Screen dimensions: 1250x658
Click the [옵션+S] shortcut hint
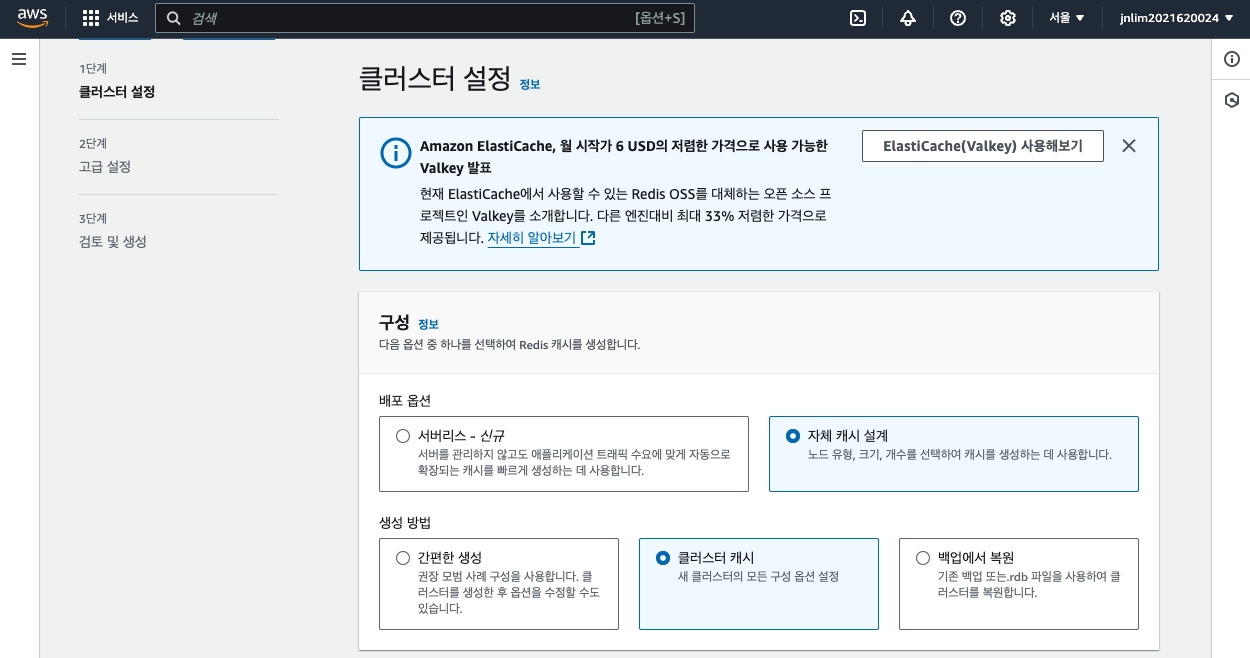pyautogui.click(x=660, y=18)
